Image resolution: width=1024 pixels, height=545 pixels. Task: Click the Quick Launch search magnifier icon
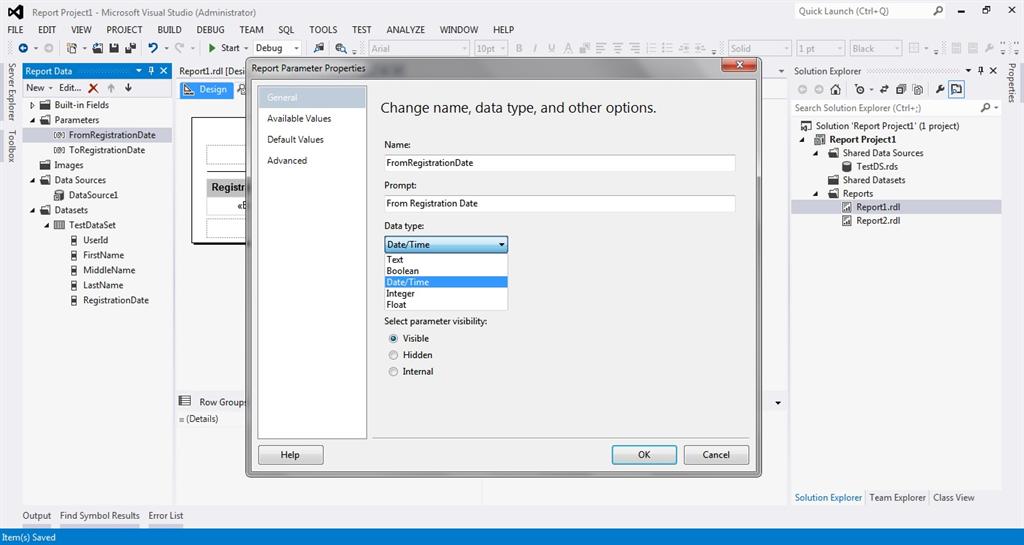[938, 11]
